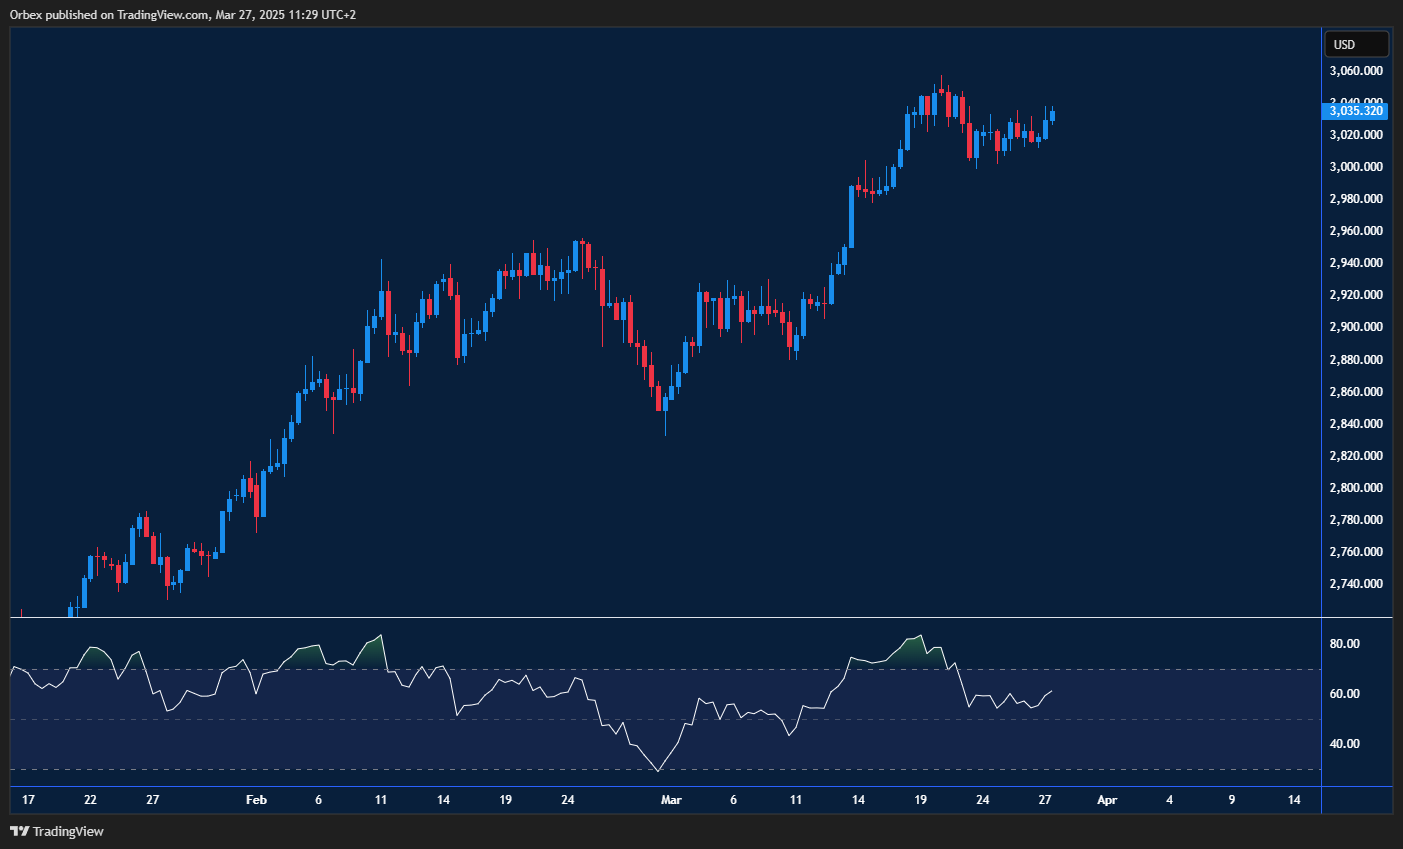Click the RSI 80.00 scale label
Viewport: 1403px width, 849px height.
click(x=1344, y=644)
